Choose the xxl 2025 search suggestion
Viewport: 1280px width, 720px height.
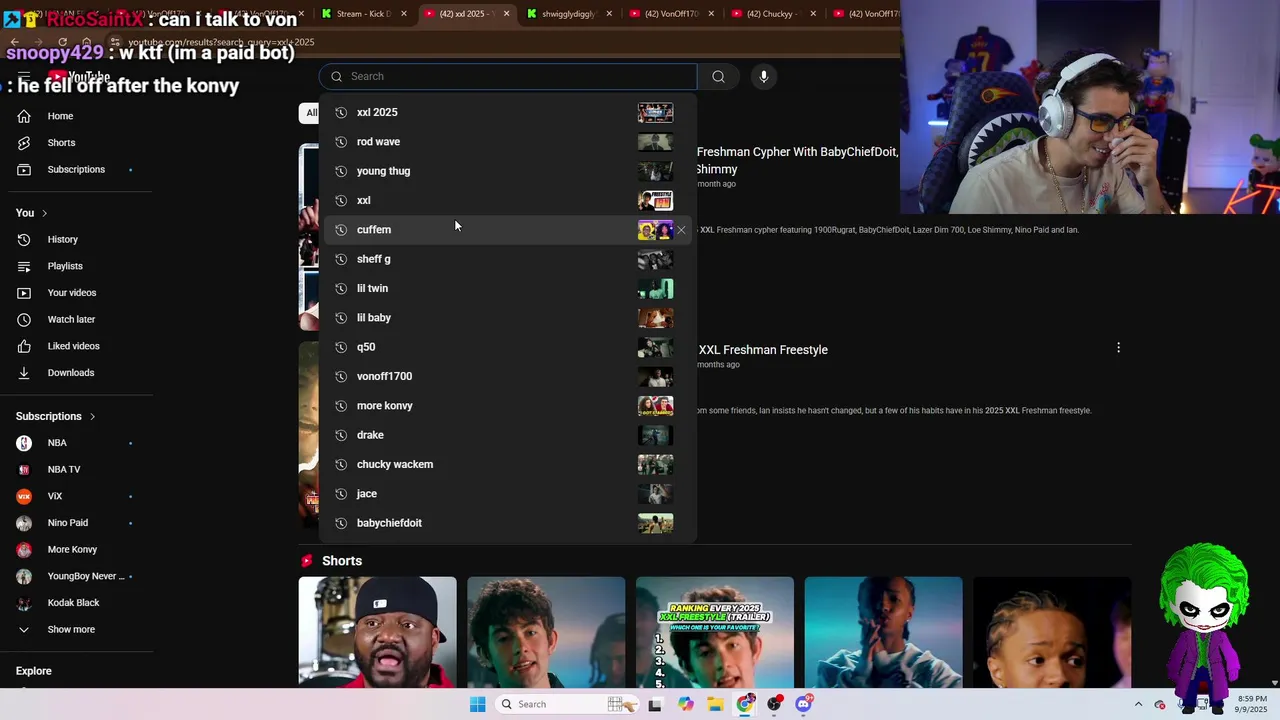[x=507, y=112]
